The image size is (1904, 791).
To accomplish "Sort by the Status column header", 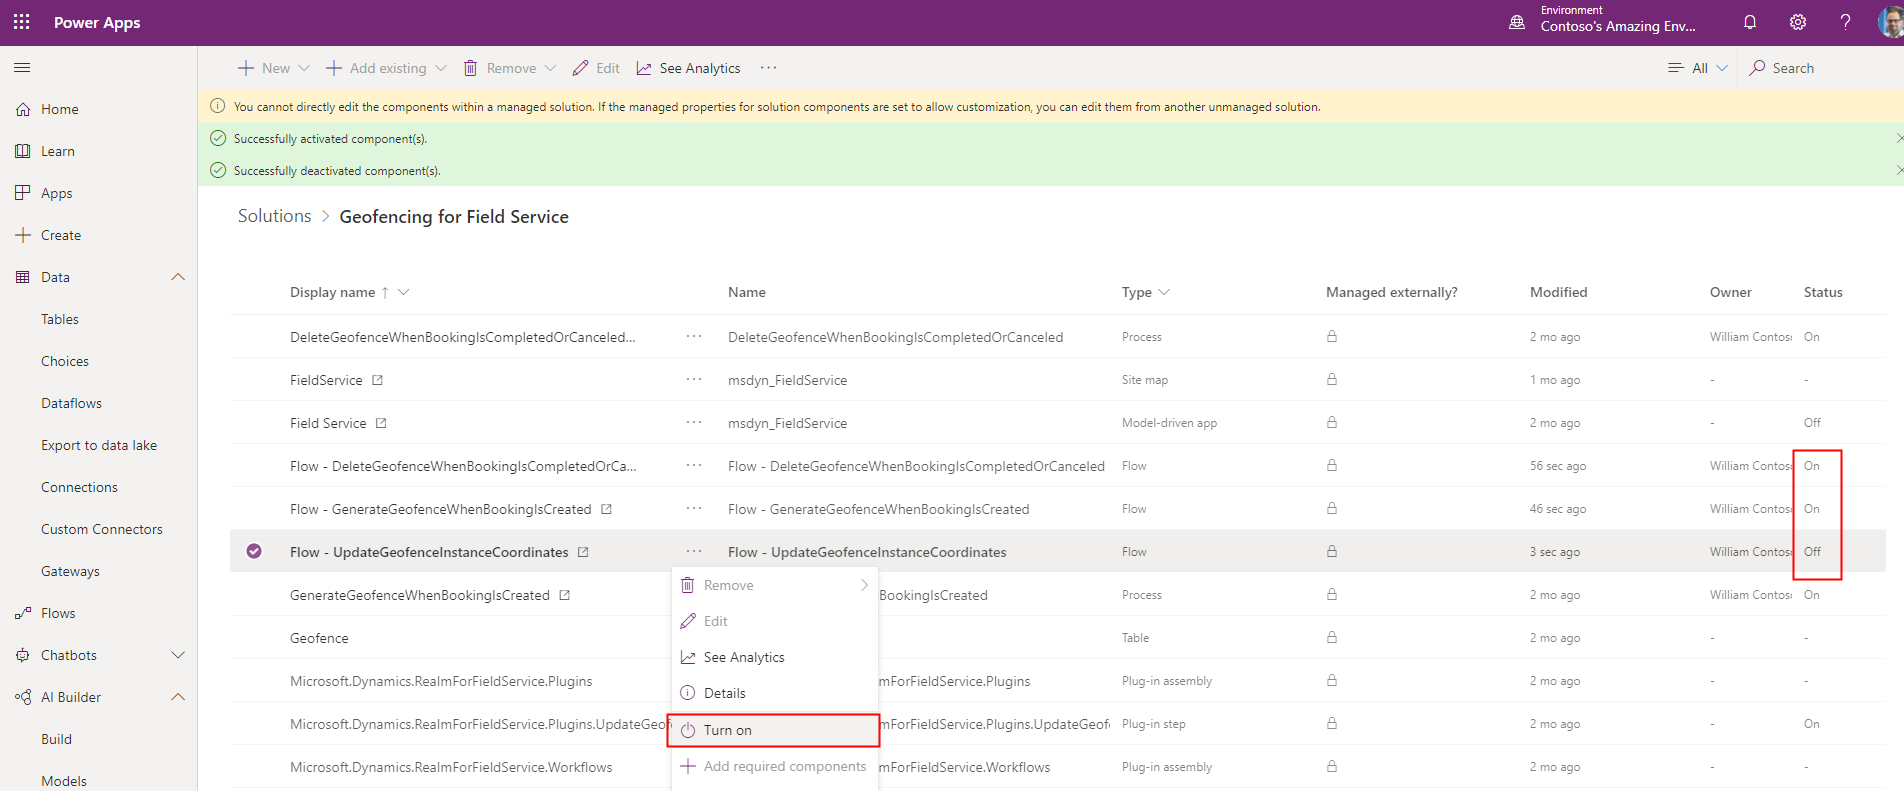I will pyautogui.click(x=1823, y=292).
